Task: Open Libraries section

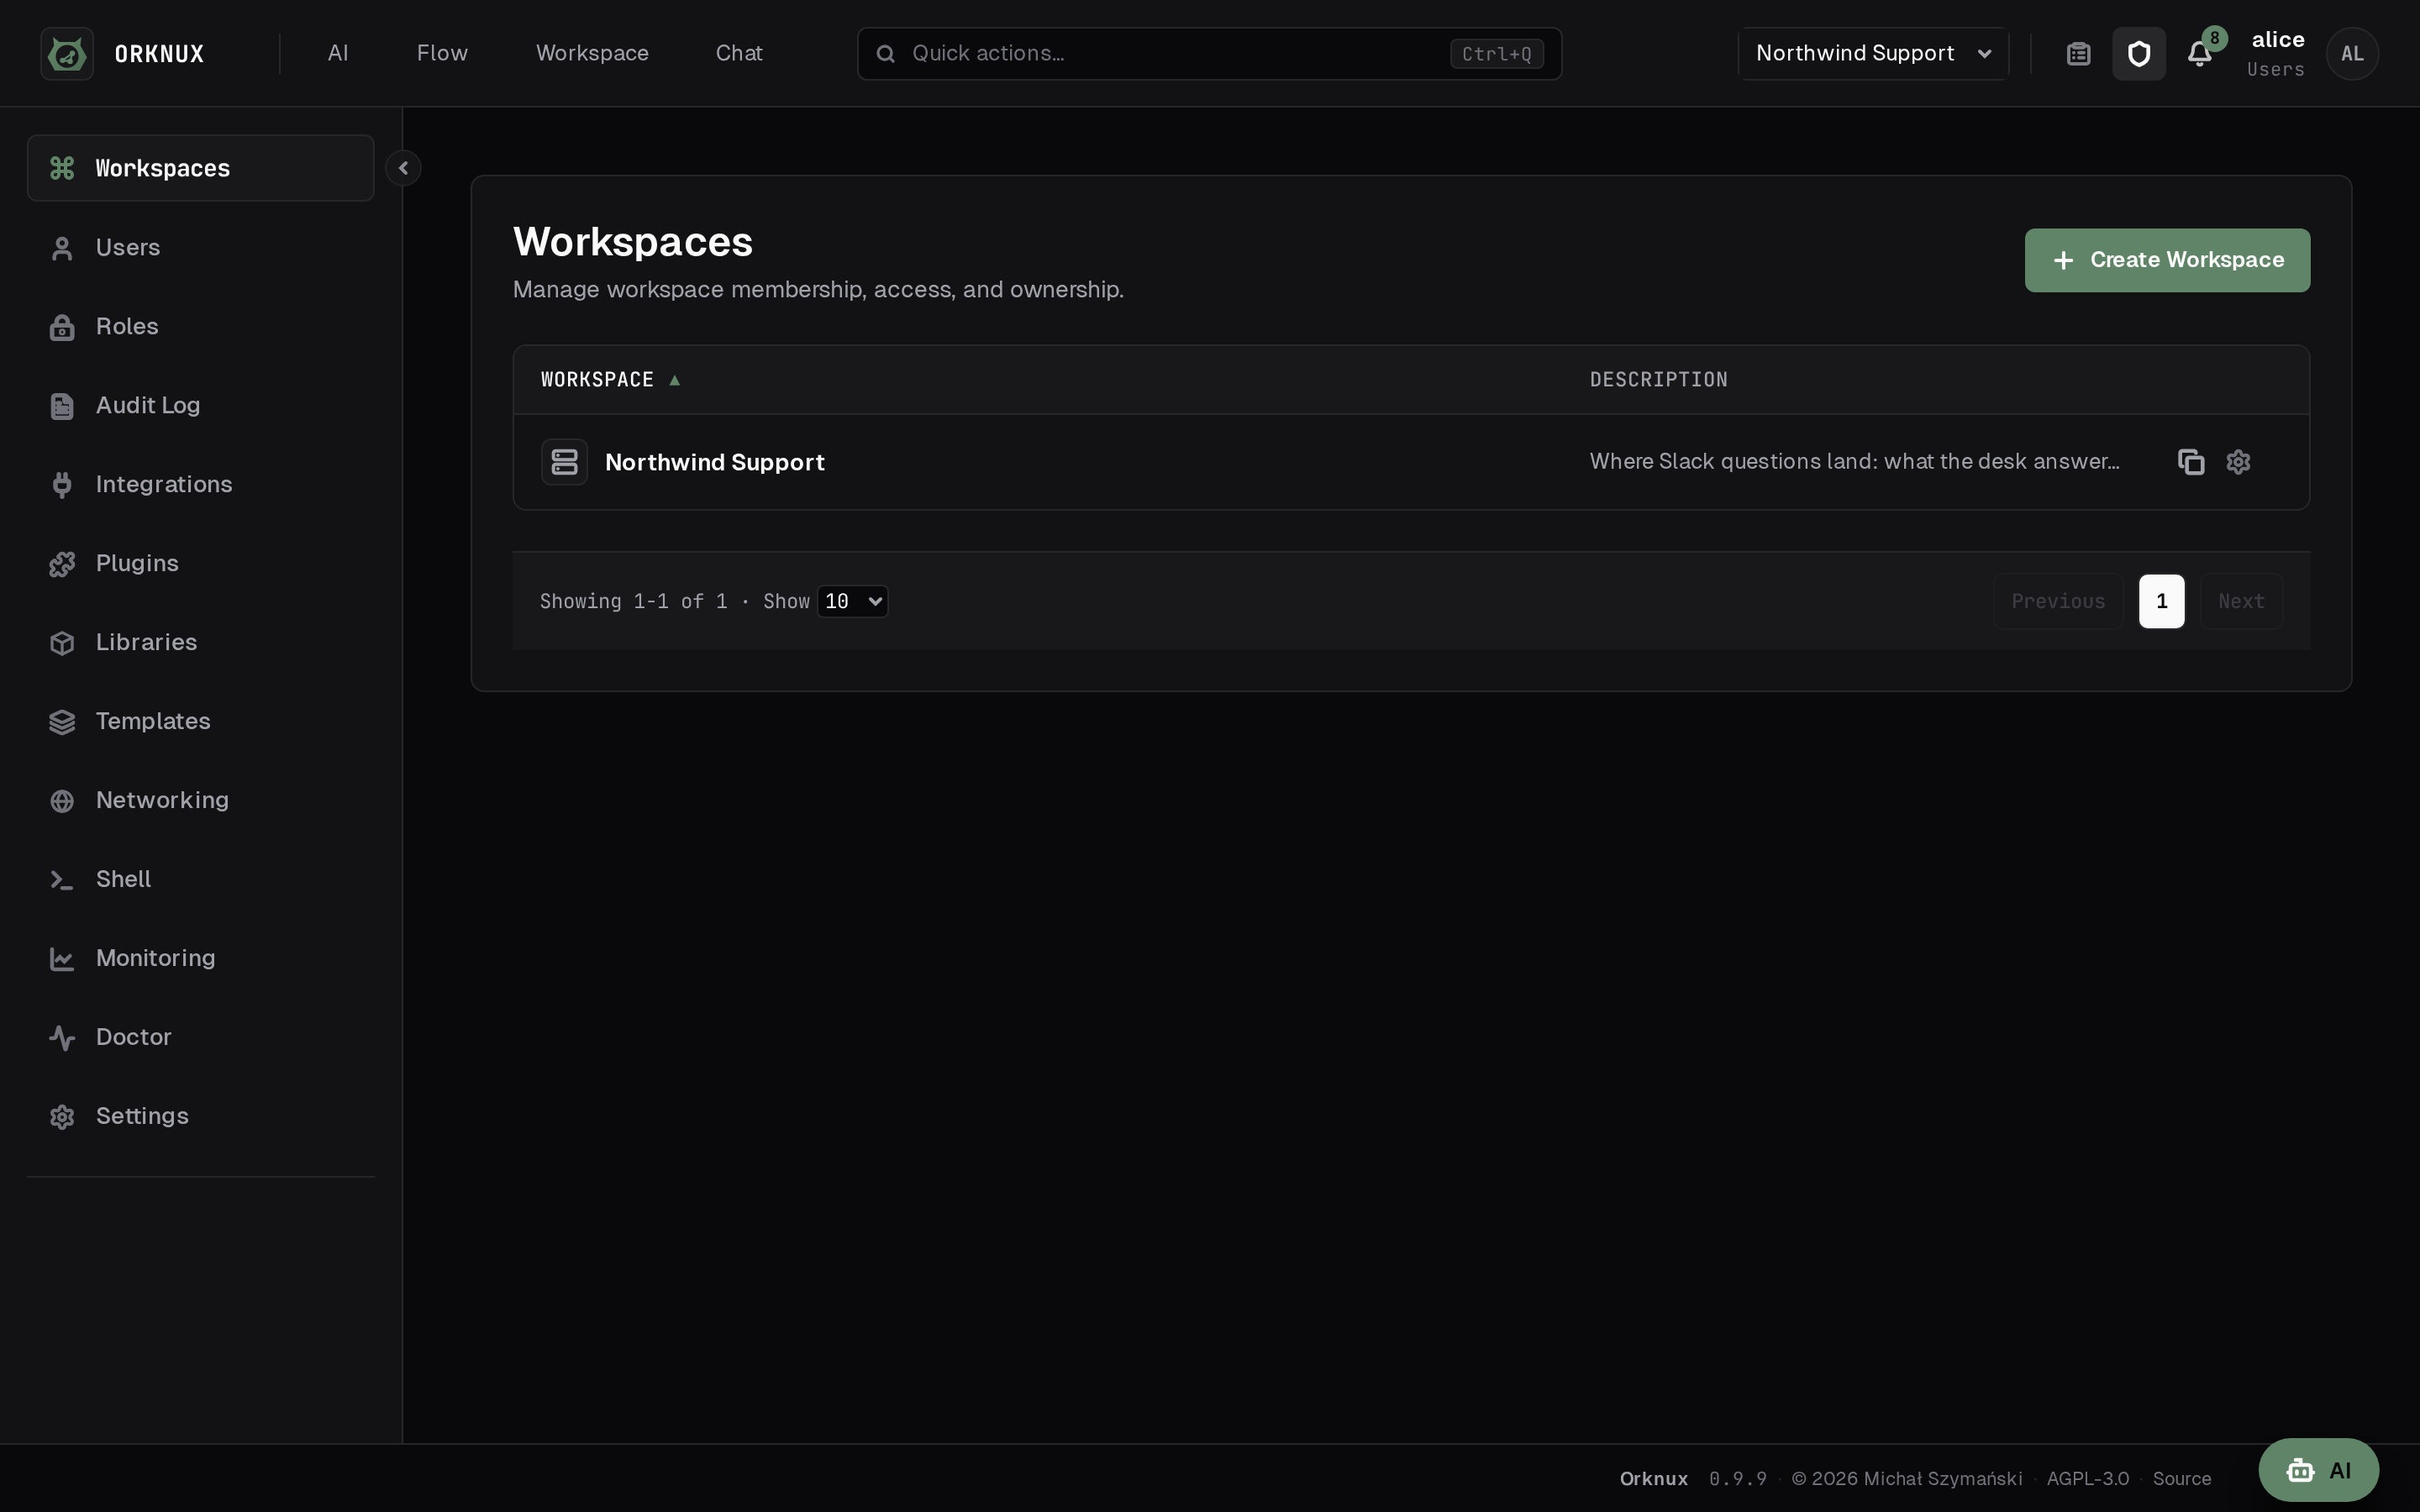Action: click(200, 642)
